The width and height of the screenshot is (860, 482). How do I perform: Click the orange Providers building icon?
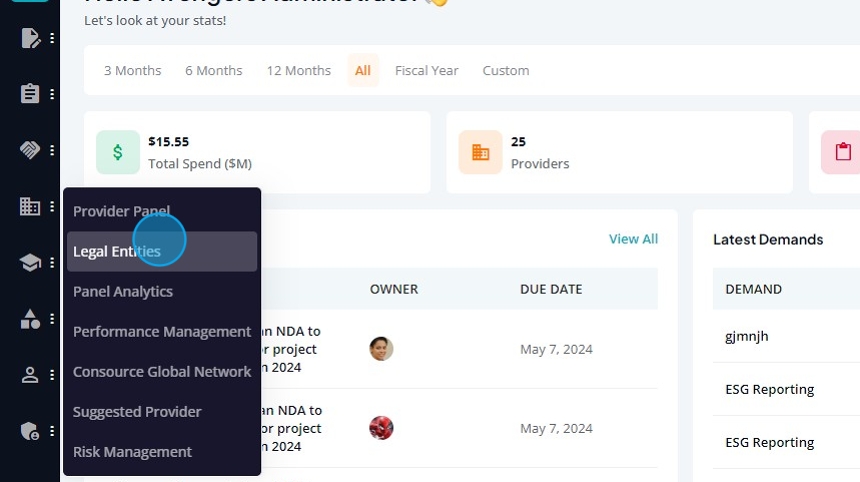pyautogui.click(x=480, y=152)
